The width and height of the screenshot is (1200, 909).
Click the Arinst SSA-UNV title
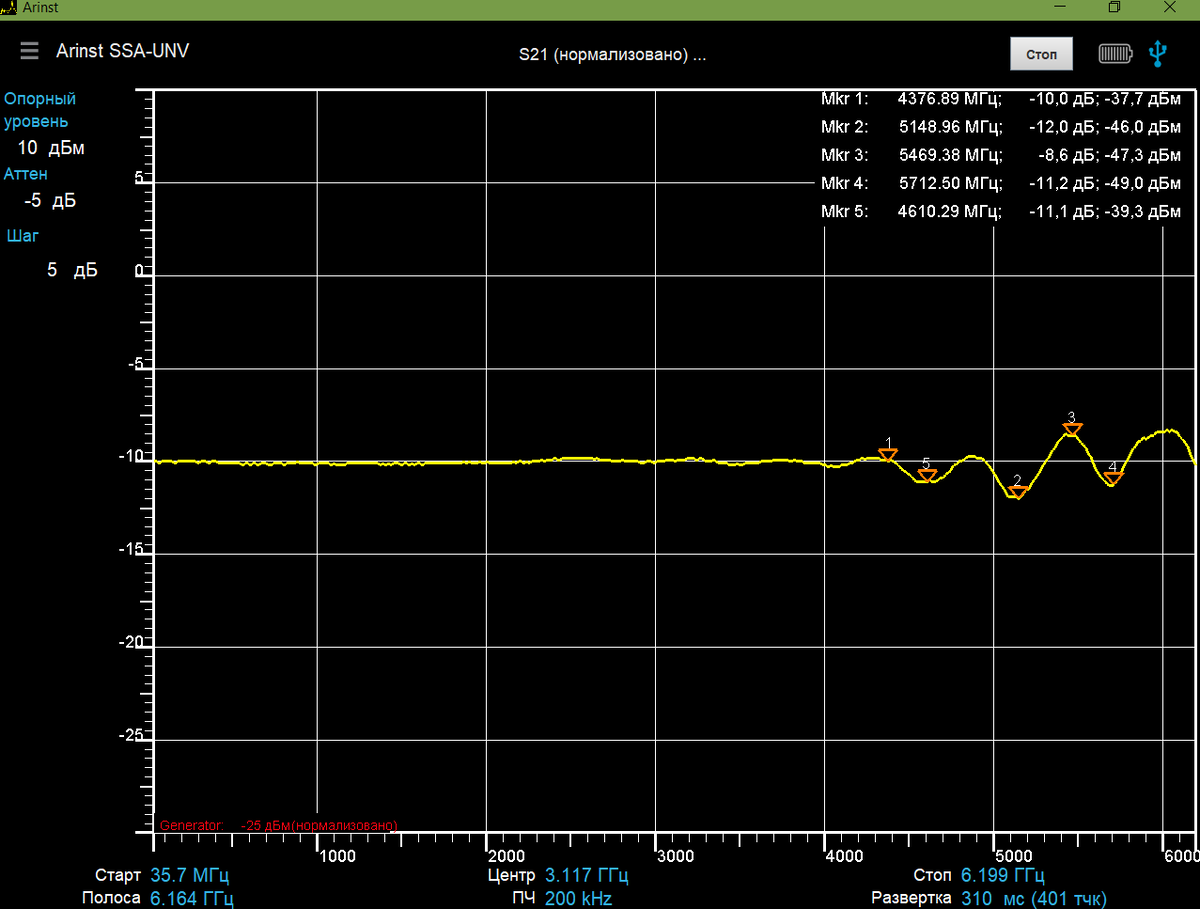(122, 51)
